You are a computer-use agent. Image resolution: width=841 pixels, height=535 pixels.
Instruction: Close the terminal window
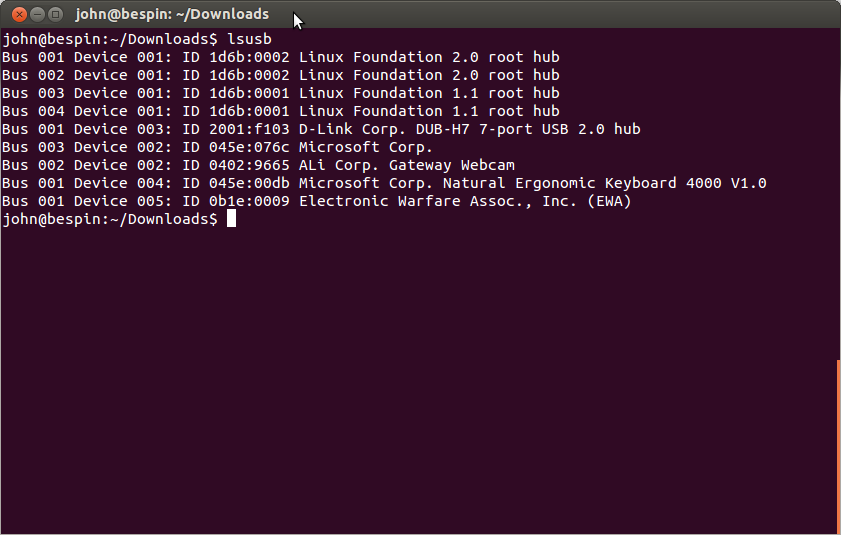pos(18,14)
